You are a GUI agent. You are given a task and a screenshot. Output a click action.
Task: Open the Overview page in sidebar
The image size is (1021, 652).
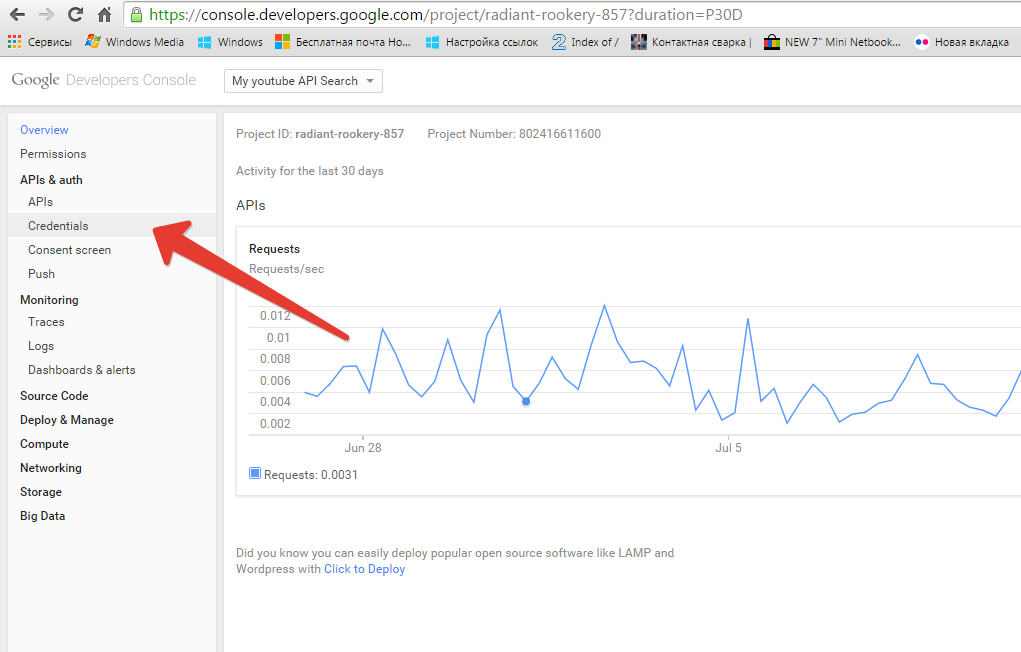coord(44,130)
